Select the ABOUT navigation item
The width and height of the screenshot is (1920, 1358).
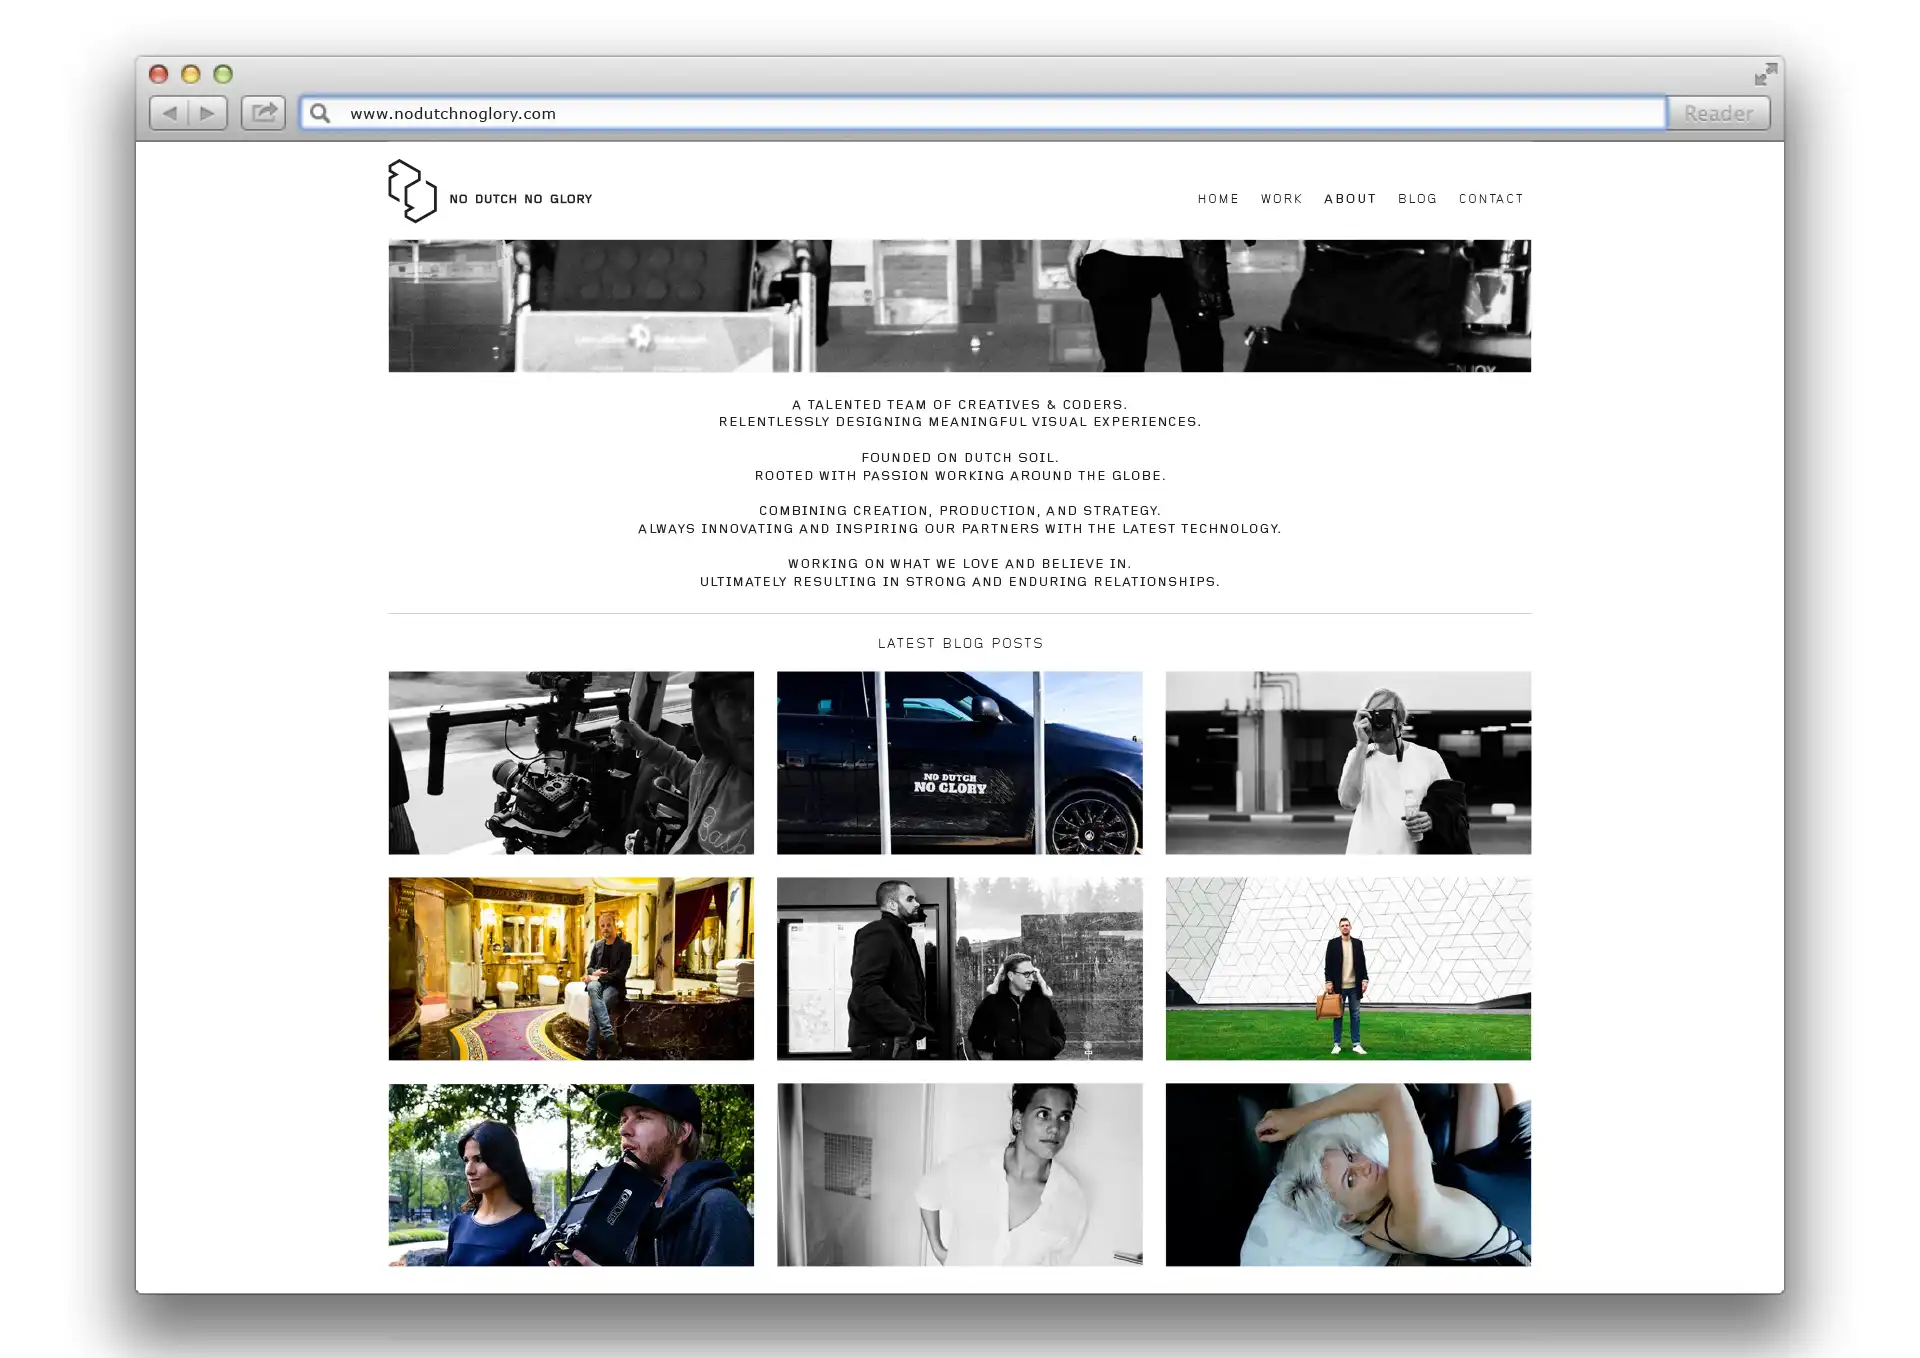(1350, 199)
